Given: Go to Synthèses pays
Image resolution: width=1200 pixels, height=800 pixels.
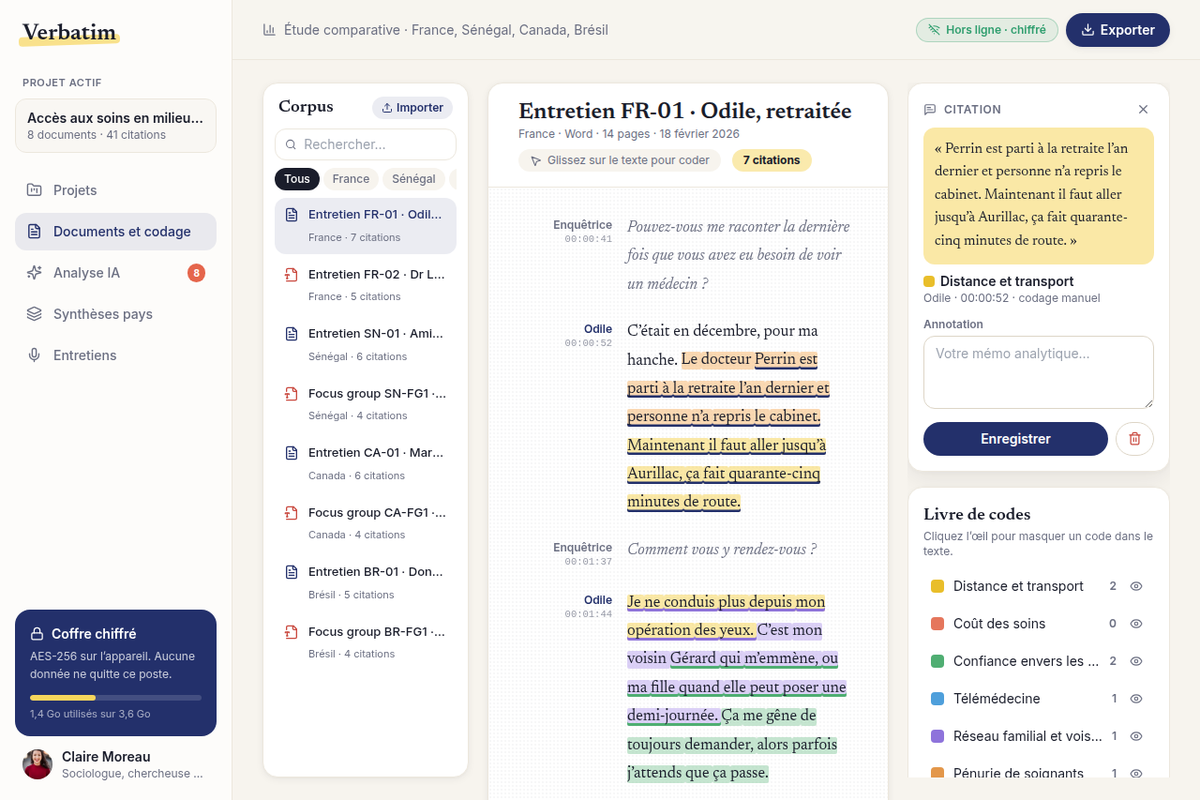Looking at the screenshot, I should point(115,314).
